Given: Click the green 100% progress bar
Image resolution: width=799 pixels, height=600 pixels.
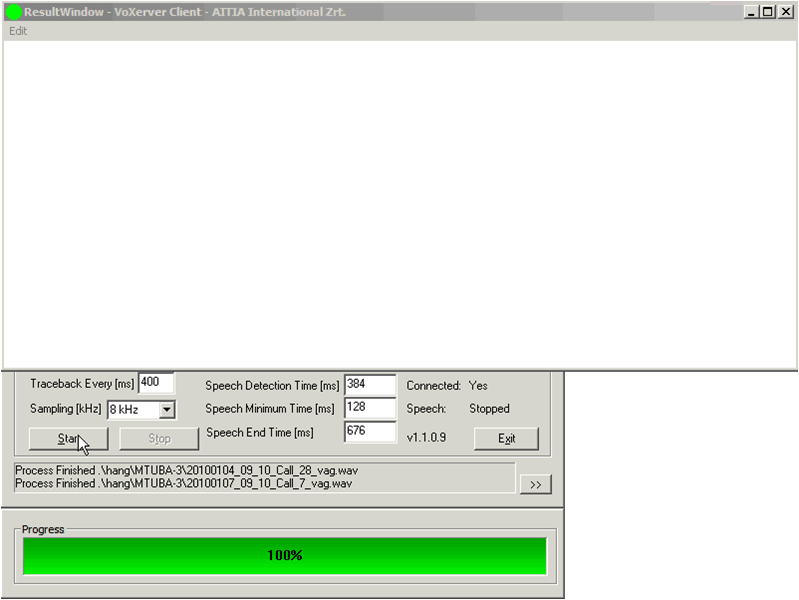Looking at the screenshot, I should [x=284, y=555].
